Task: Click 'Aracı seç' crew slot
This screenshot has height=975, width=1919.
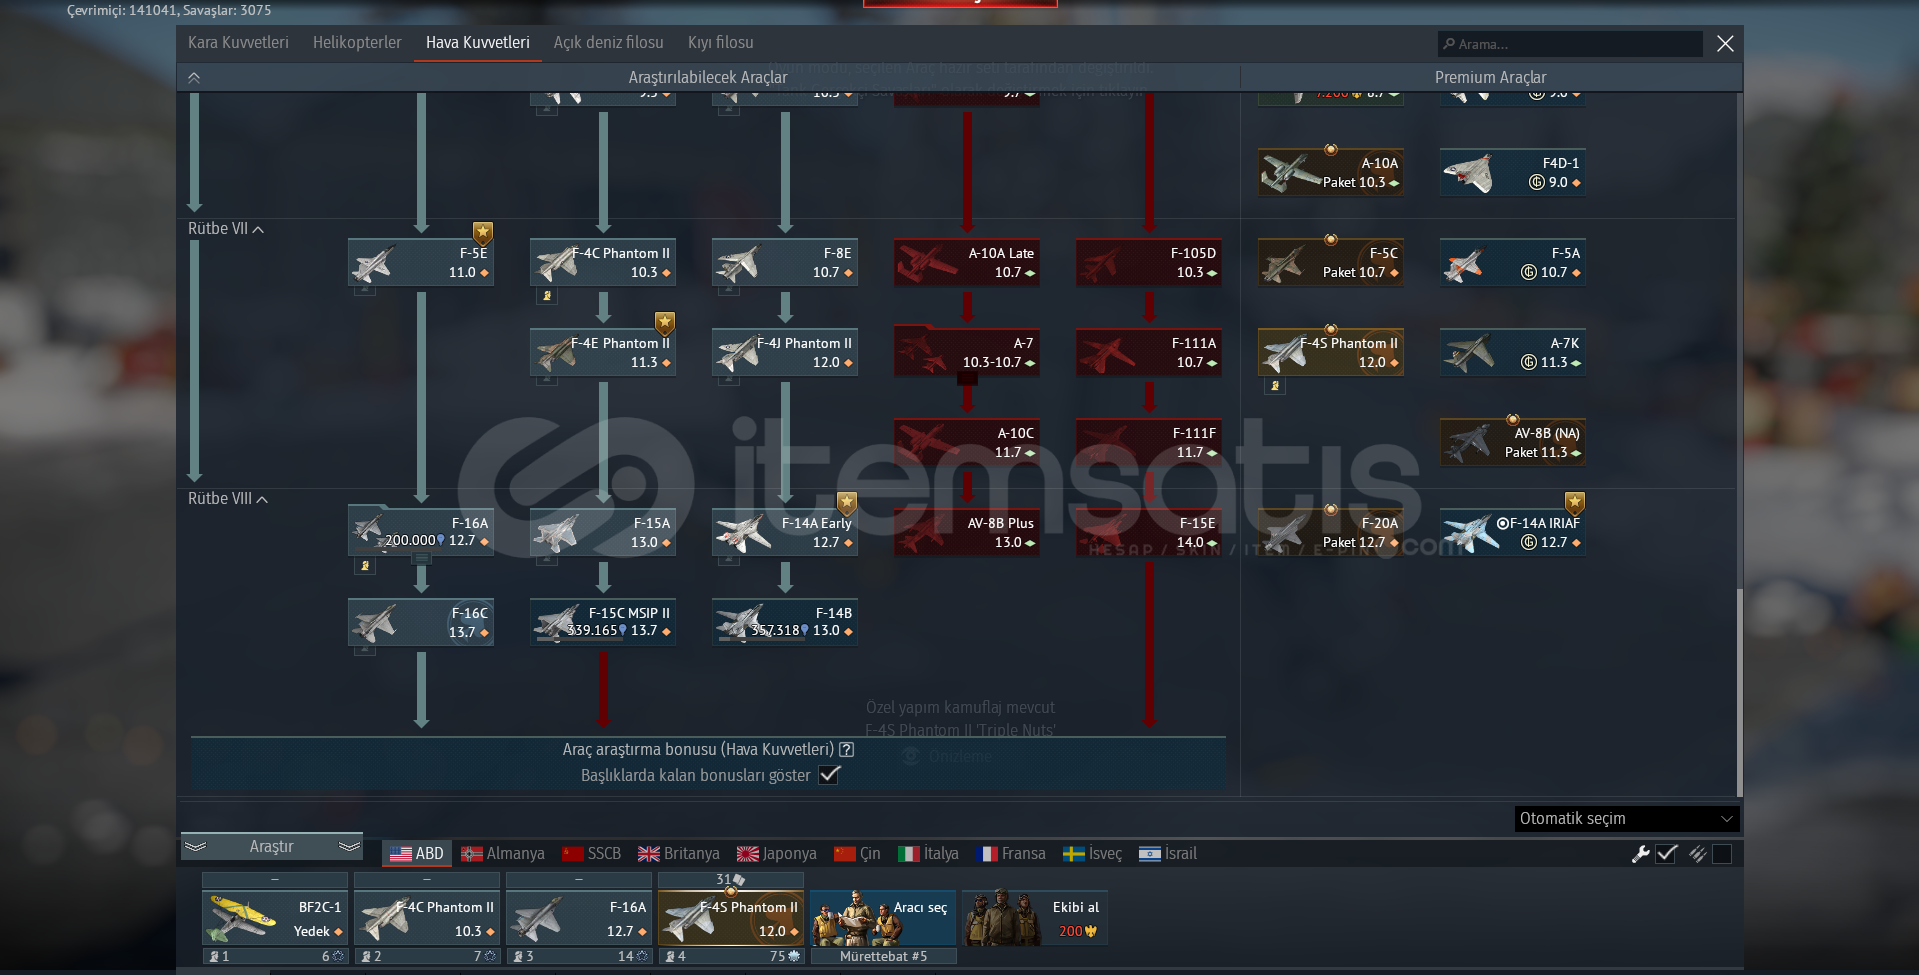Action: click(883, 919)
